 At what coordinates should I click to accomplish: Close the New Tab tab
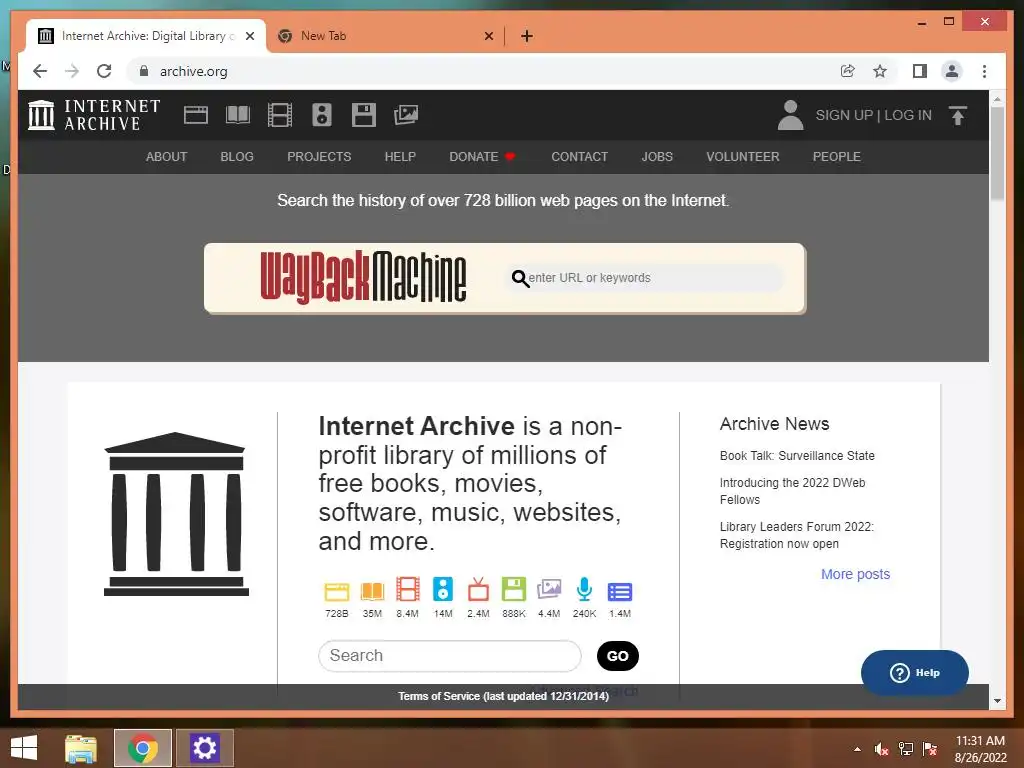488,36
